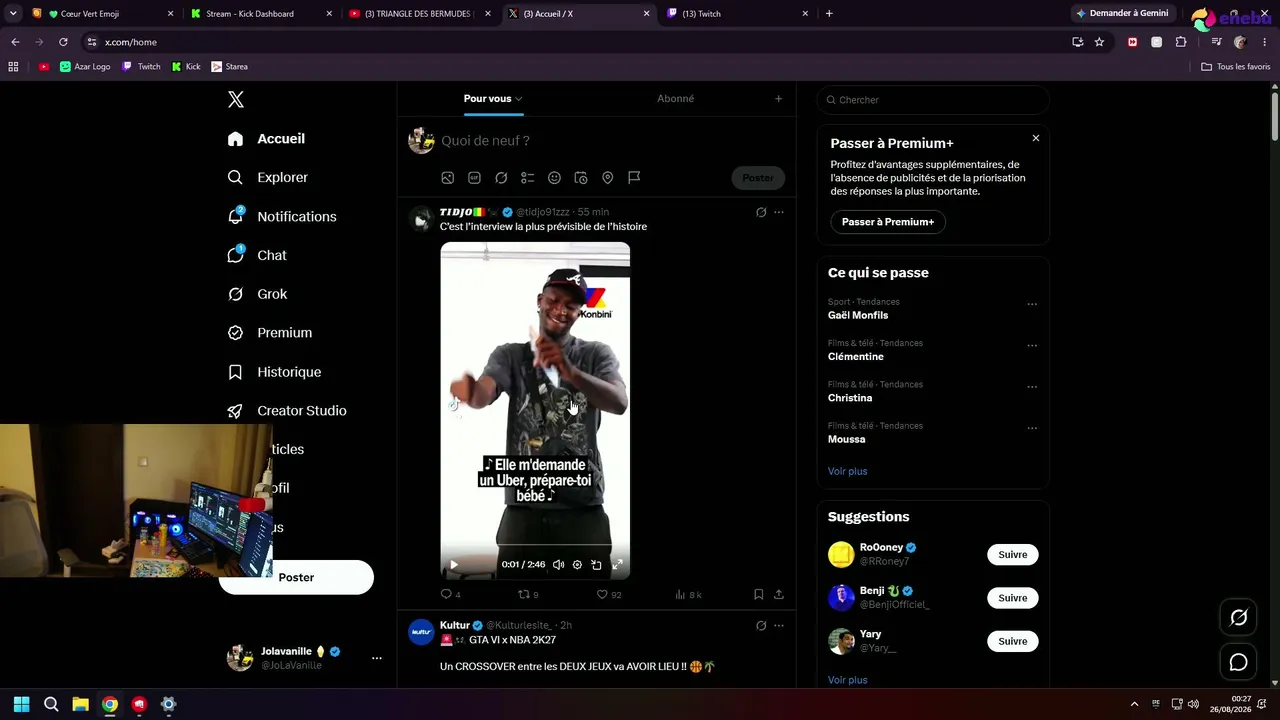Follow Ro0oney with the Suivre button
The height and width of the screenshot is (720, 1280).
click(1012, 555)
